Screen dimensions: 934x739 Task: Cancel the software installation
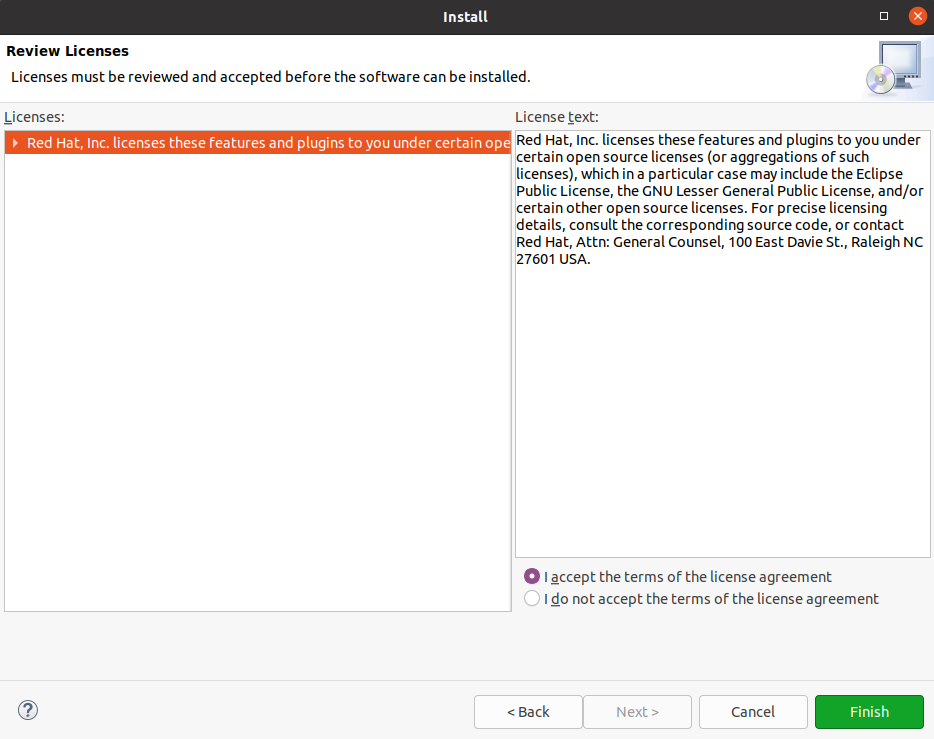(x=753, y=712)
